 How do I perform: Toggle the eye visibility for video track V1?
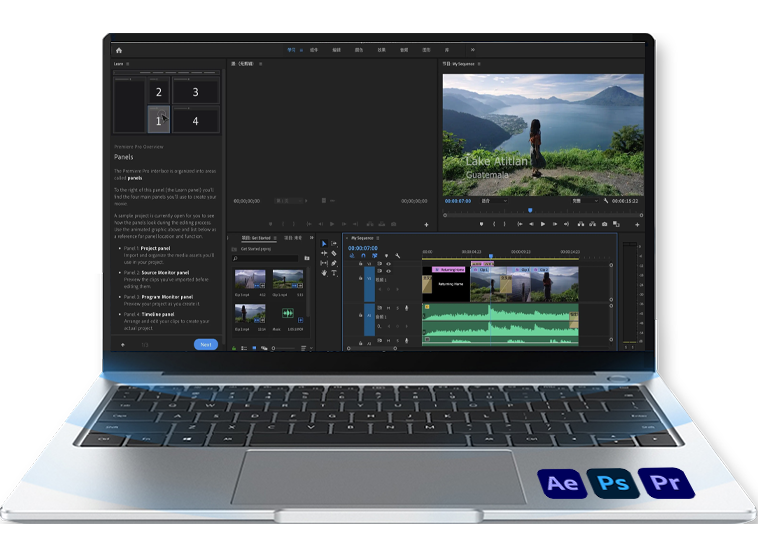click(388, 271)
